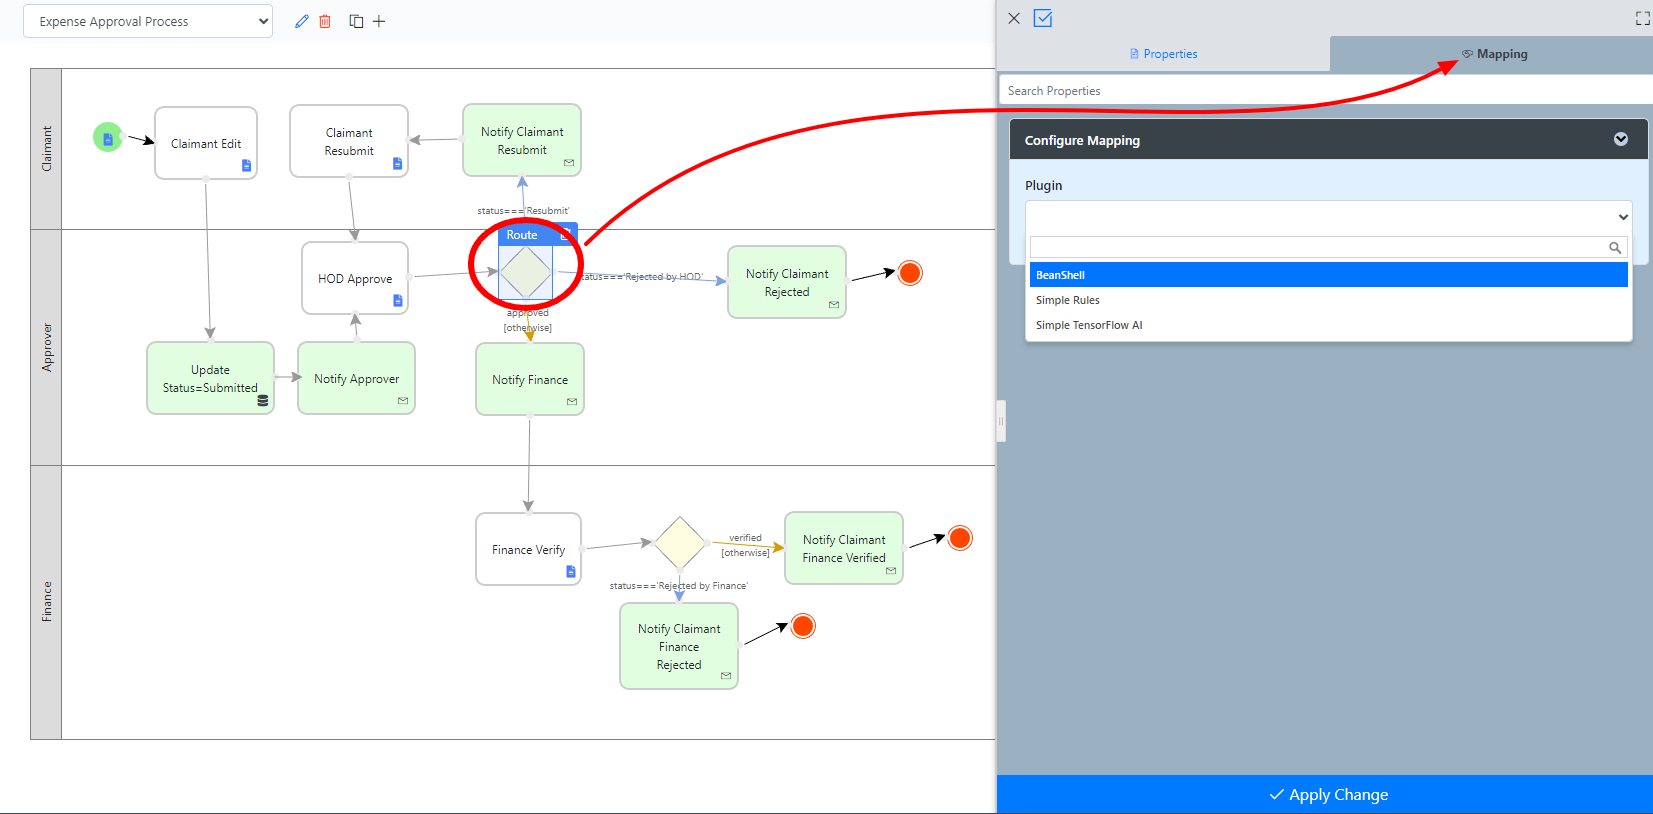Switch to the Mapping tab
The image size is (1653, 814).
[1494, 54]
